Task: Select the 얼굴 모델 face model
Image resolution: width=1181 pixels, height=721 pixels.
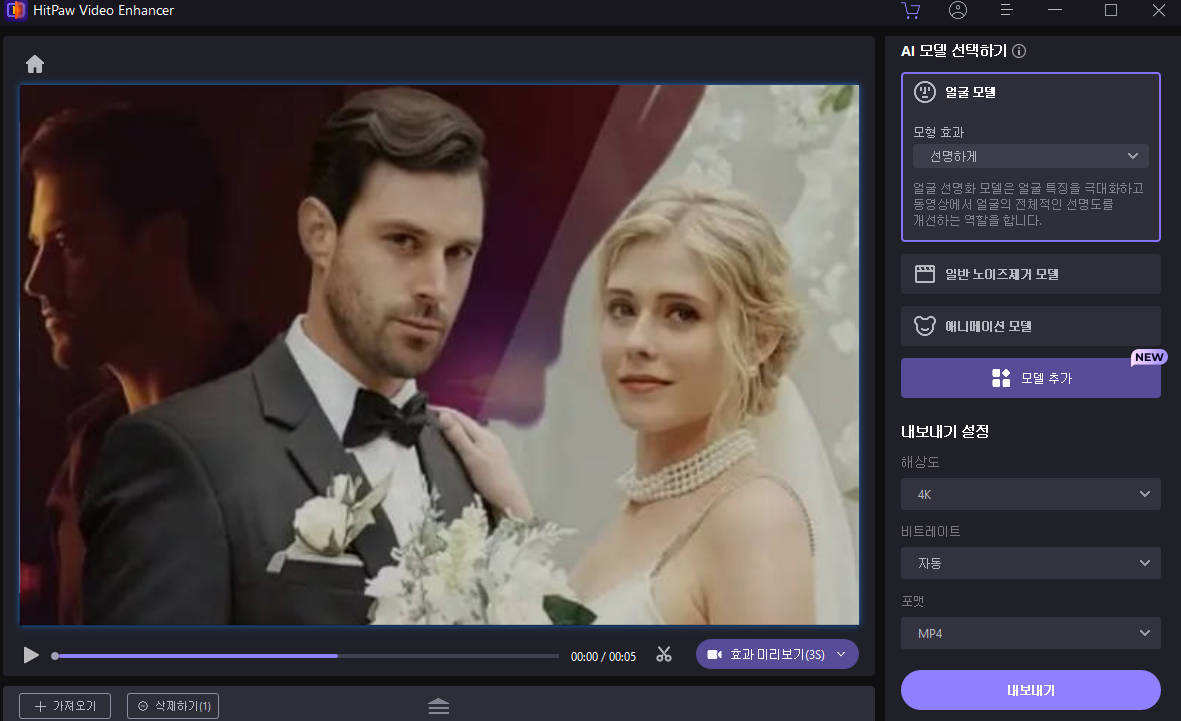Action: (x=970, y=92)
